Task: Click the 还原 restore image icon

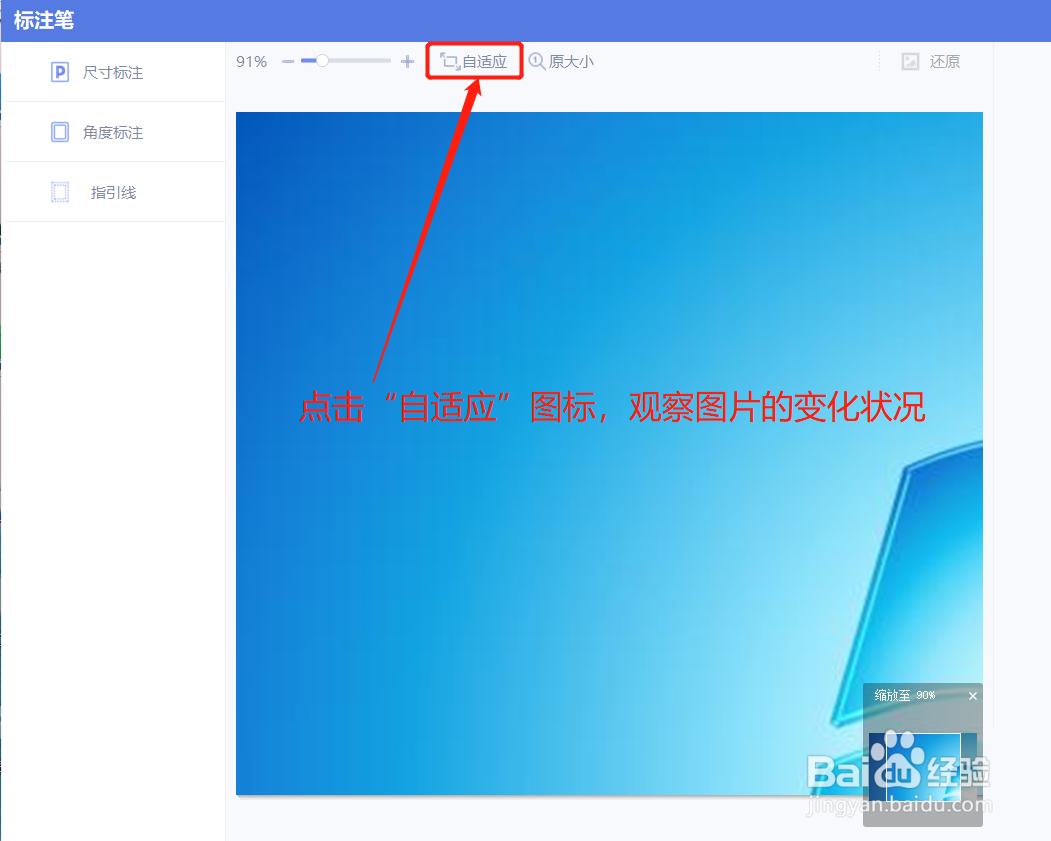Action: 910,62
